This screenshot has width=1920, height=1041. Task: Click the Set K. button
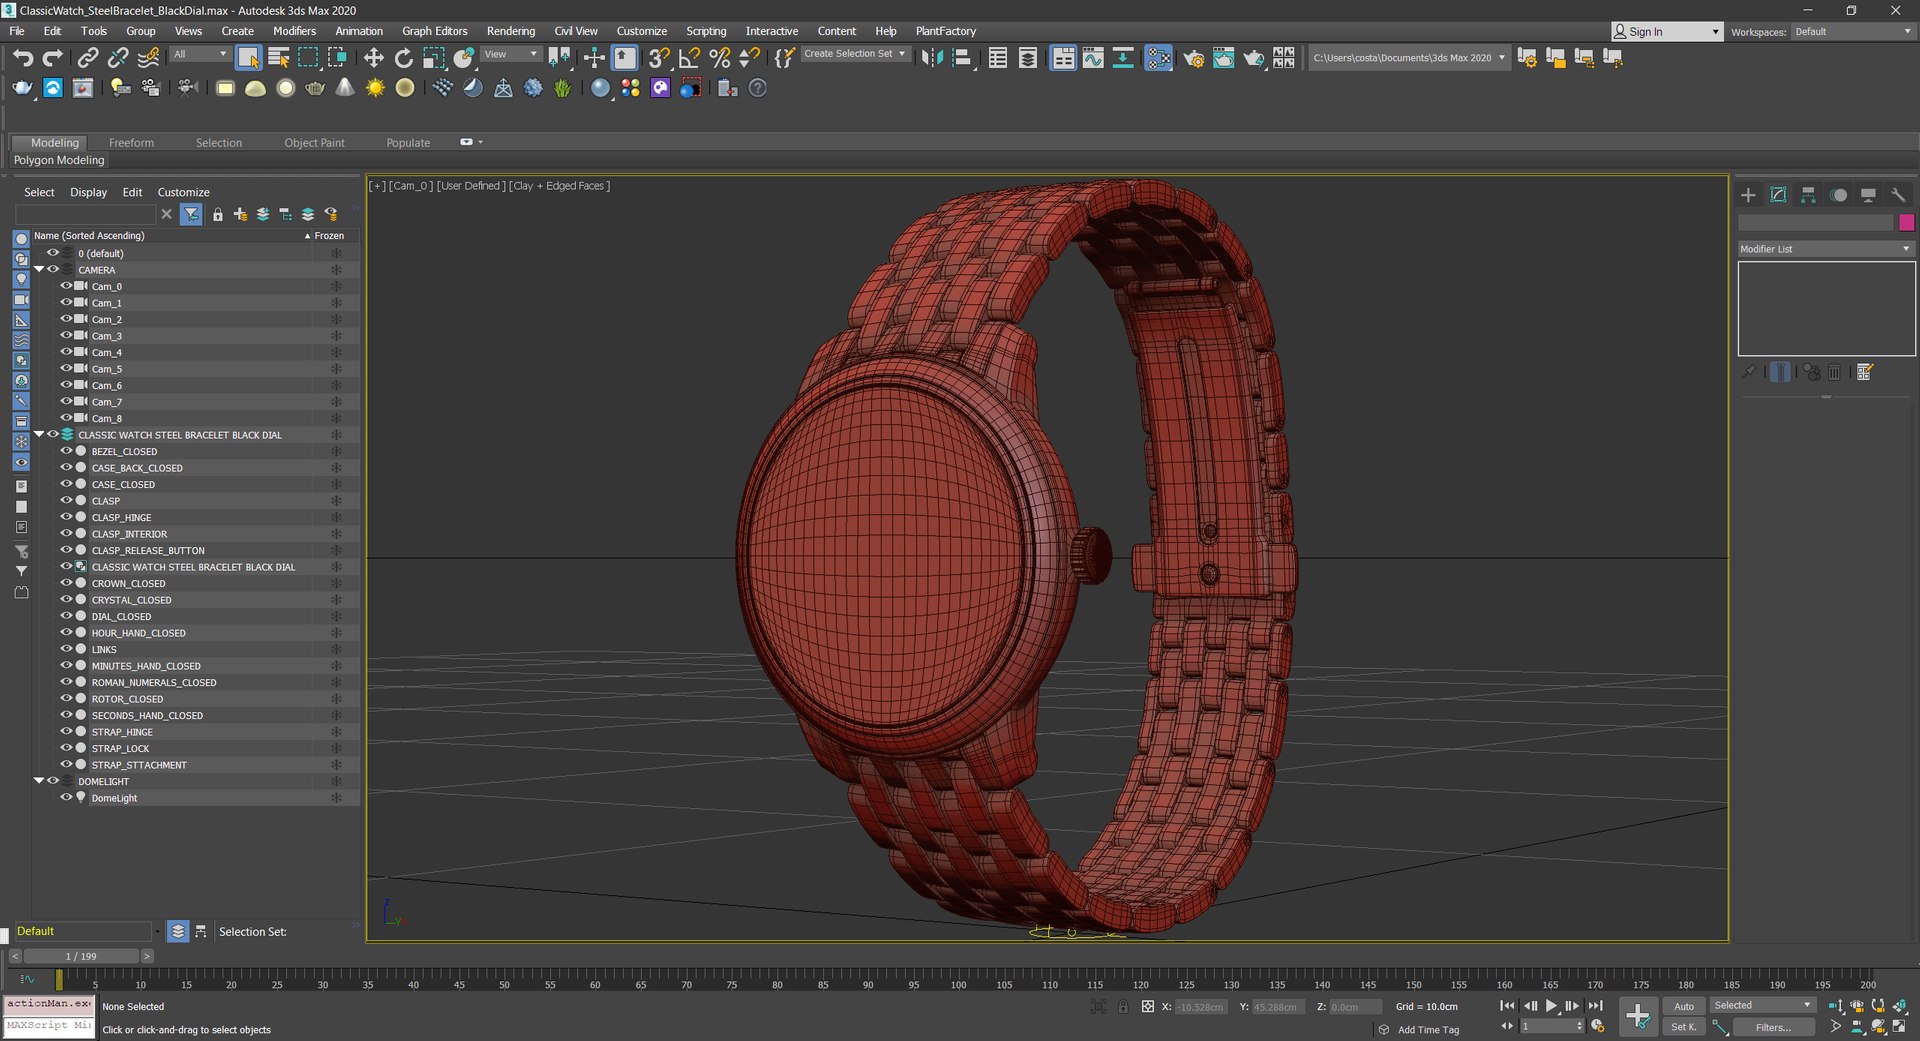[x=1684, y=1027]
